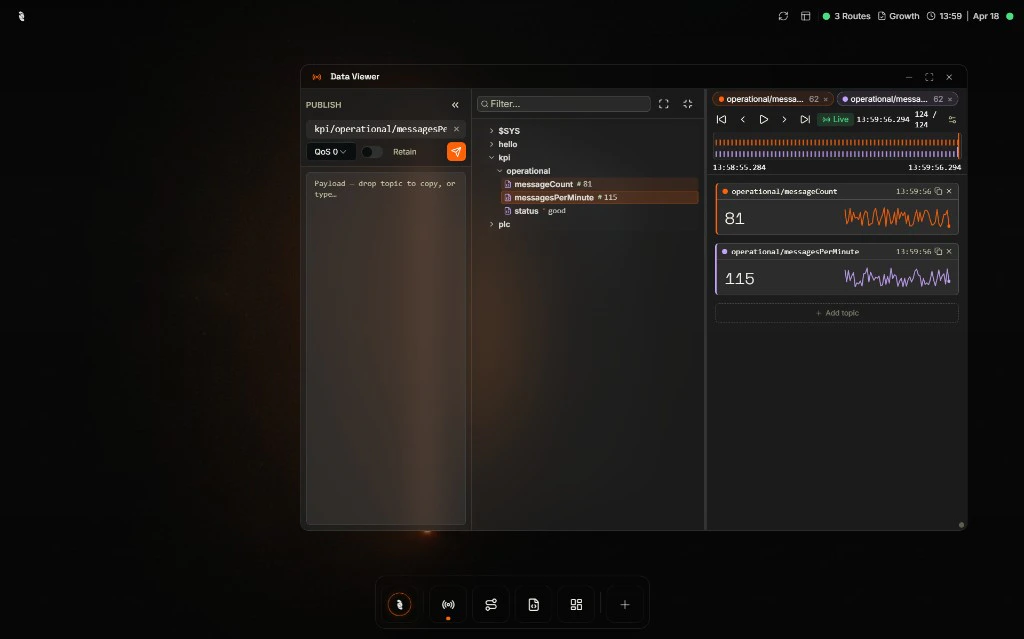1024x639 pixels.
Task: Copy value of operational/messagesPerMinute card
Action: click(x=938, y=252)
